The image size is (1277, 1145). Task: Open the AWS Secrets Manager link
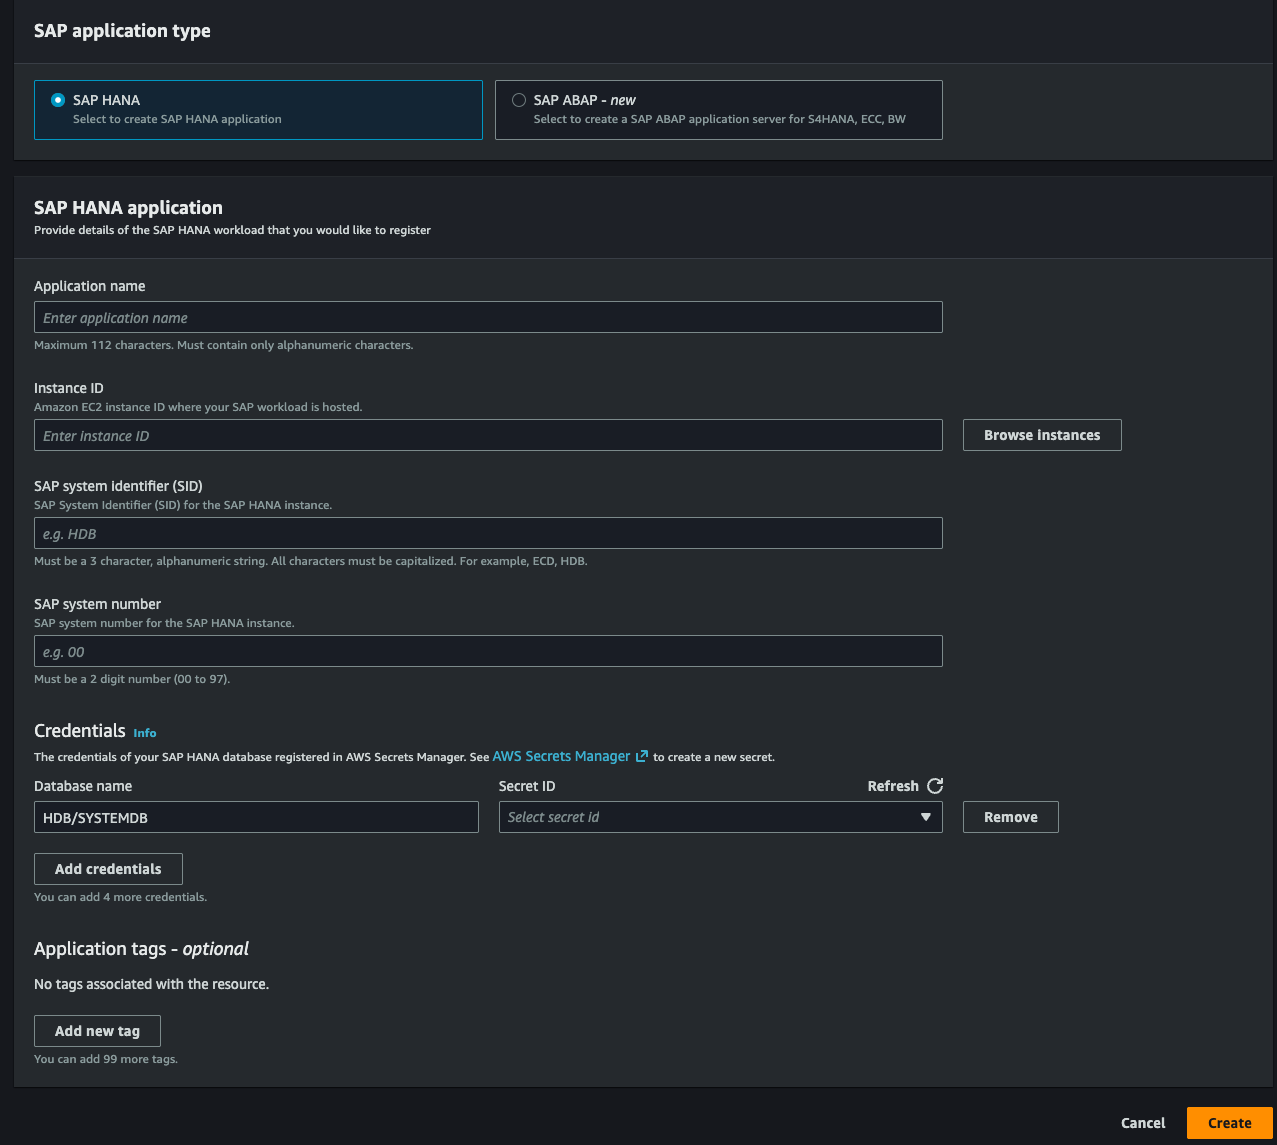tap(561, 757)
